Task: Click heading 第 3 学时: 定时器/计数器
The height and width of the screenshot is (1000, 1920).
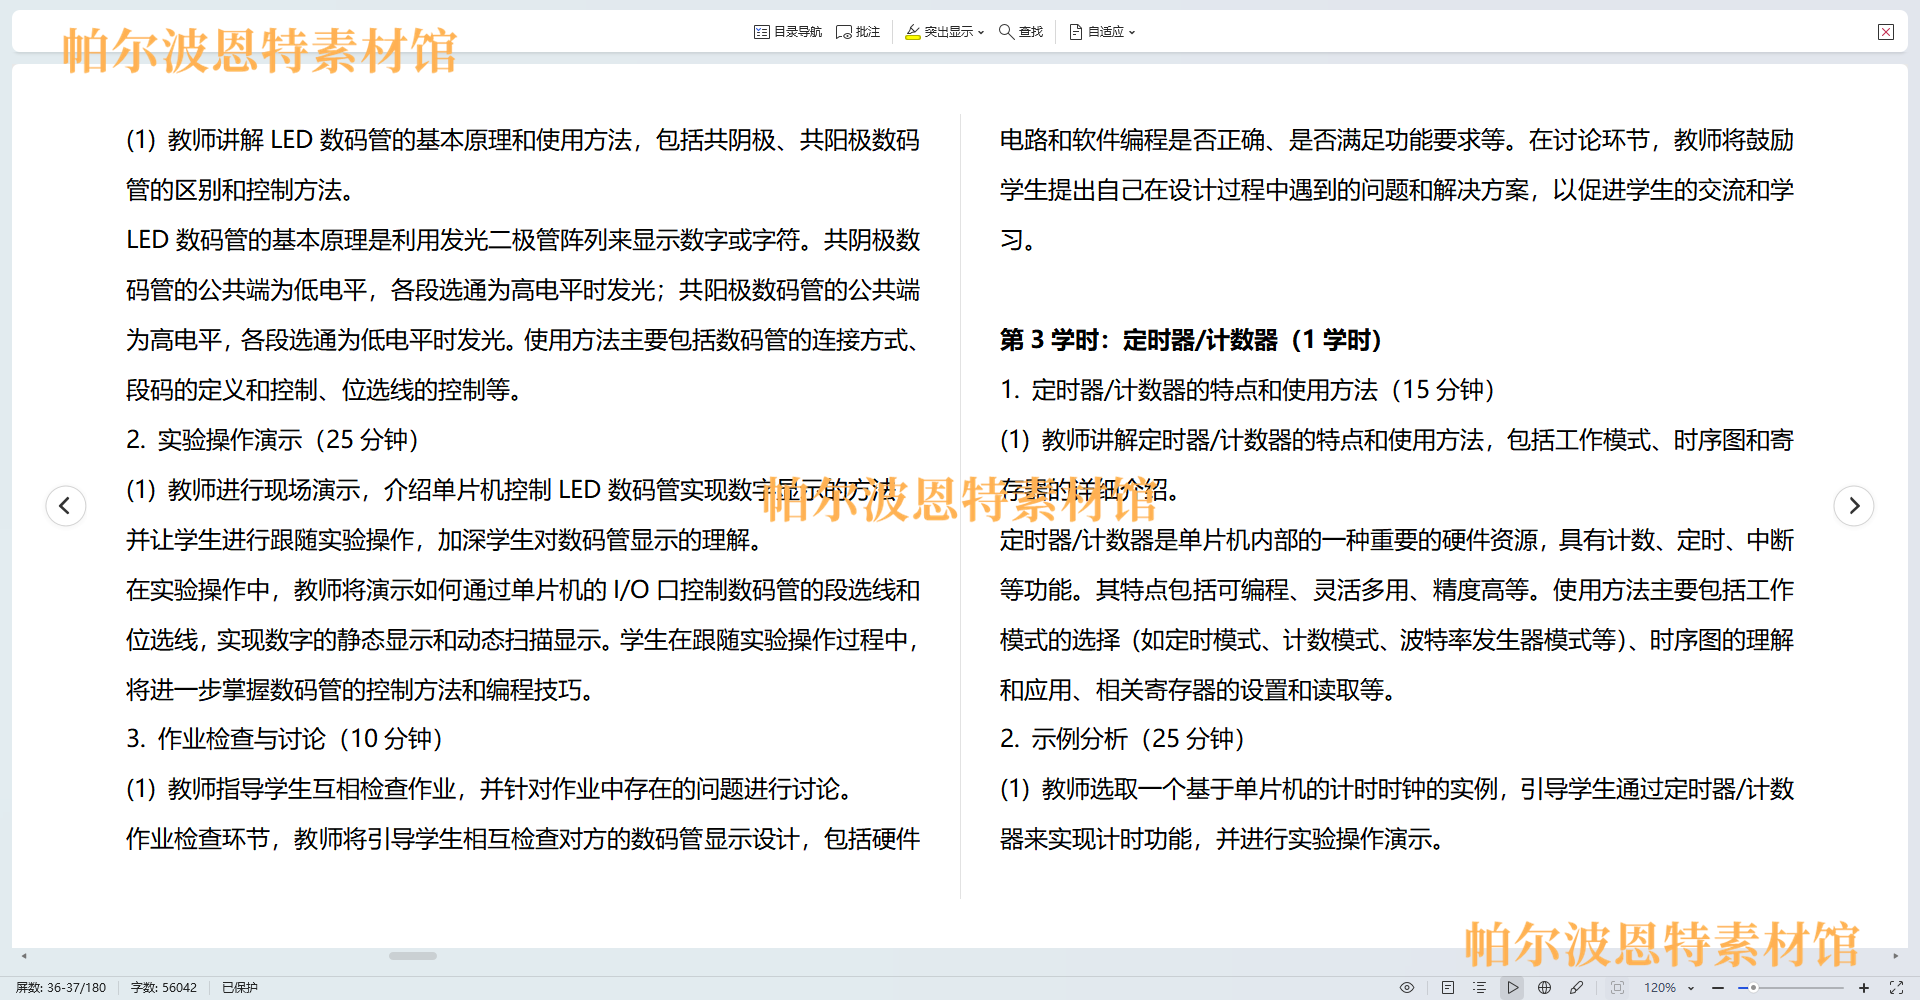Action: coord(1190,340)
